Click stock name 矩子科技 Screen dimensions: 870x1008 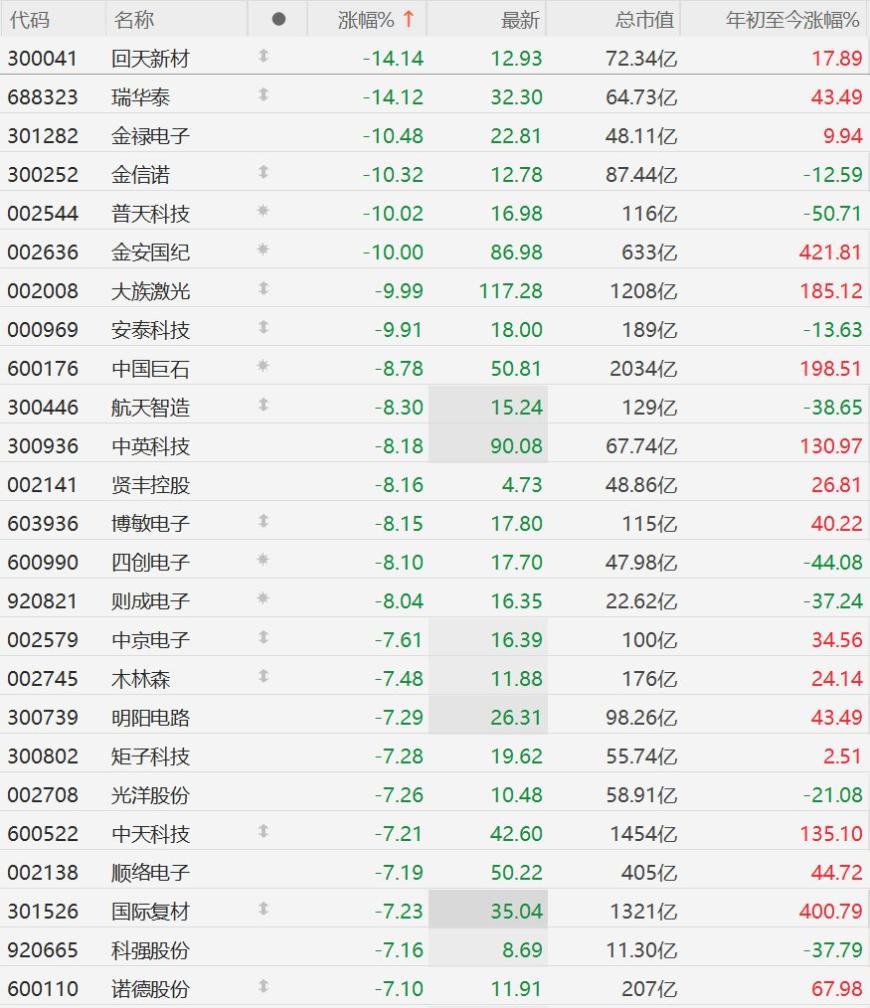150,756
